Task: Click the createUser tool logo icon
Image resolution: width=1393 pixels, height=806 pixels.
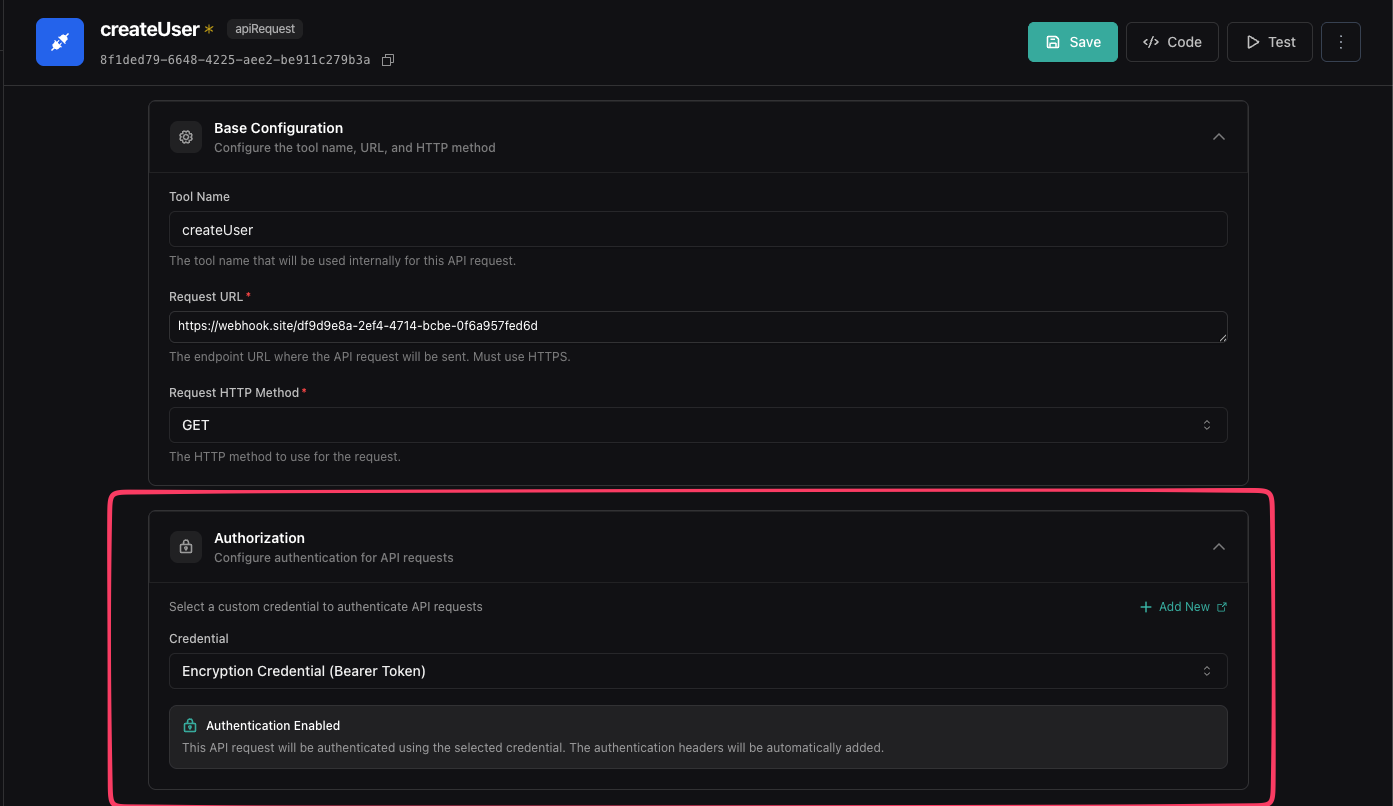Action: tap(59, 41)
